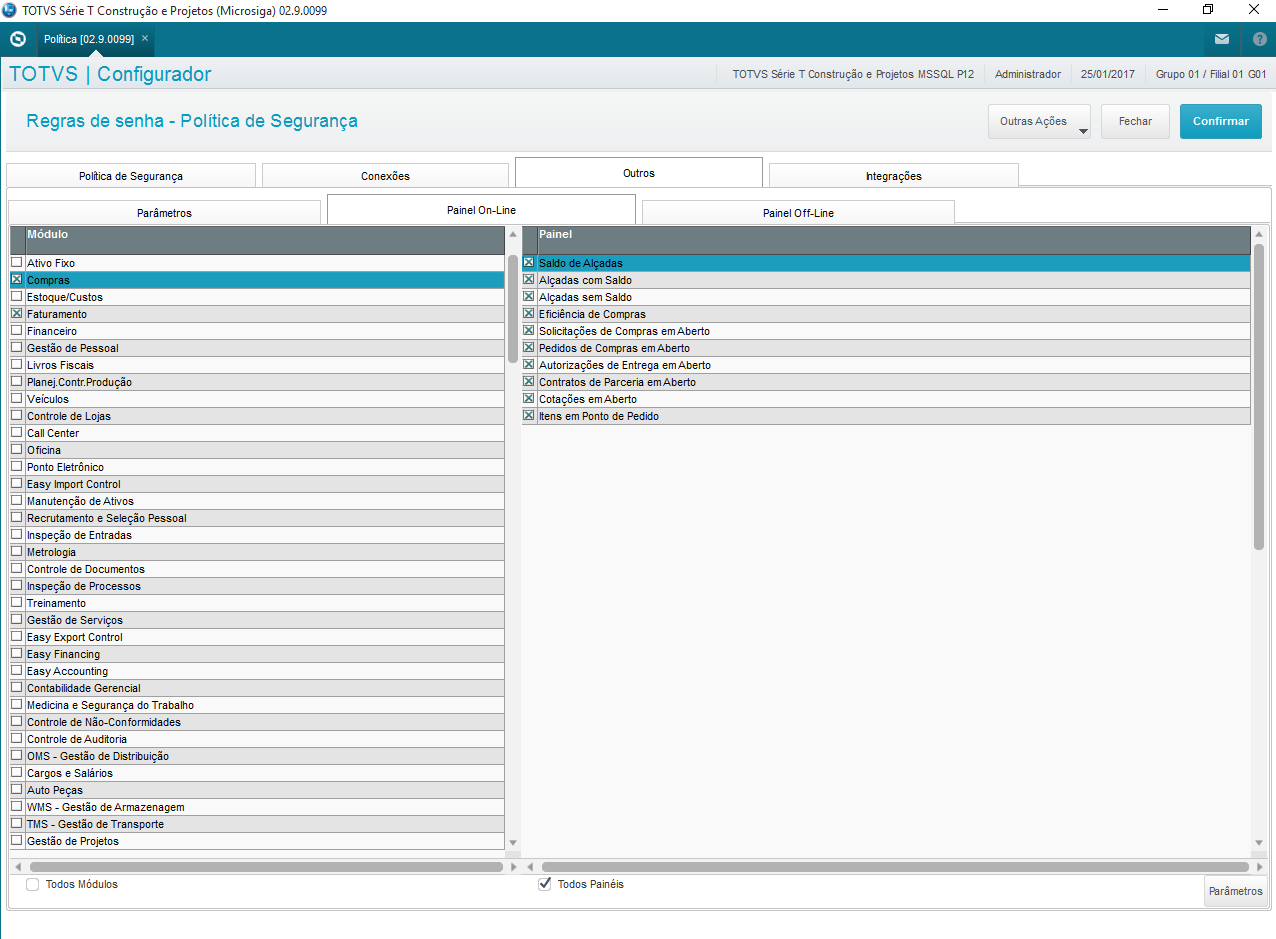Click the panel list scroll down arrow
This screenshot has width=1276, height=939.
click(x=1259, y=844)
